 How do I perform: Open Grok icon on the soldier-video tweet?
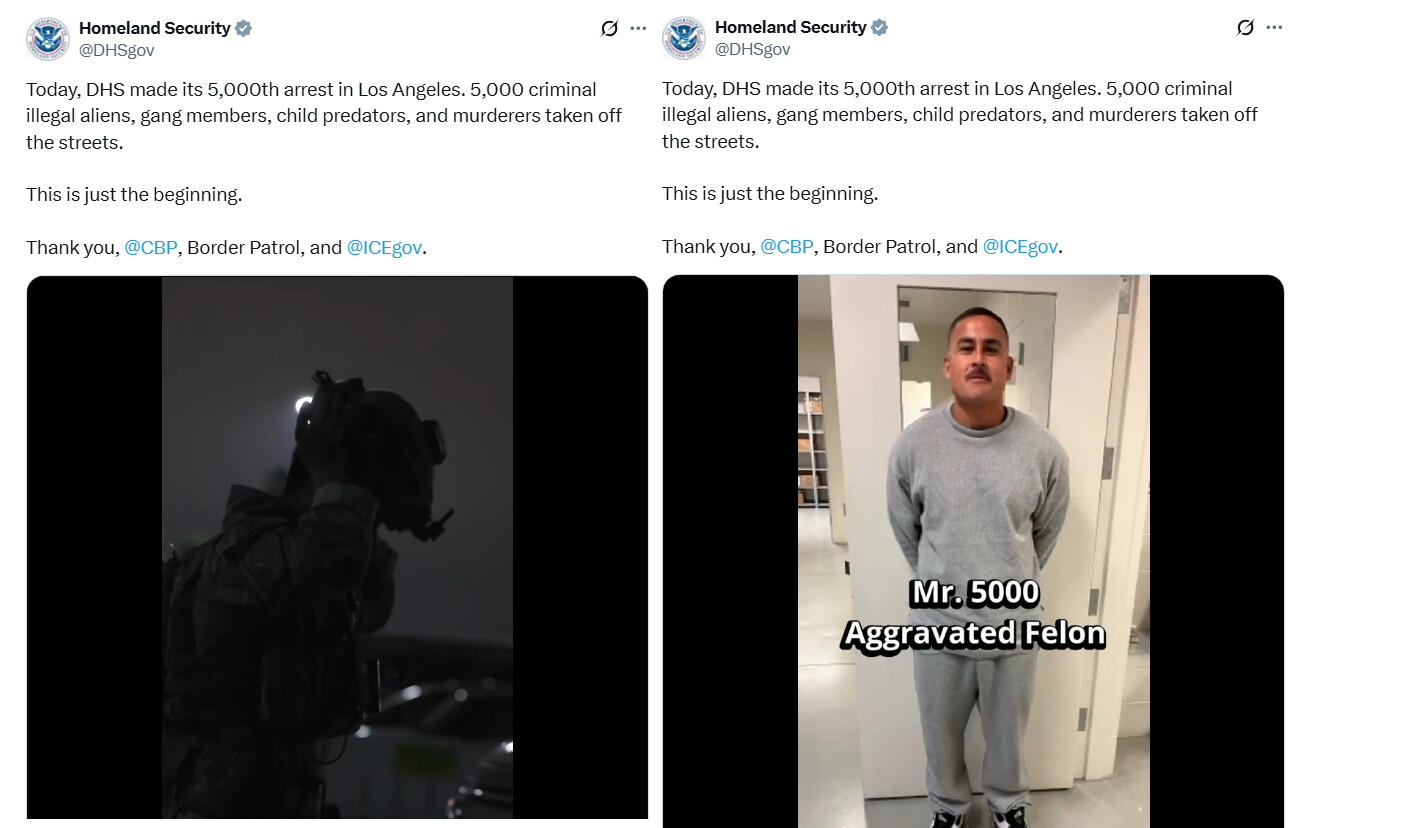pyautogui.click(x=609, y=28)
